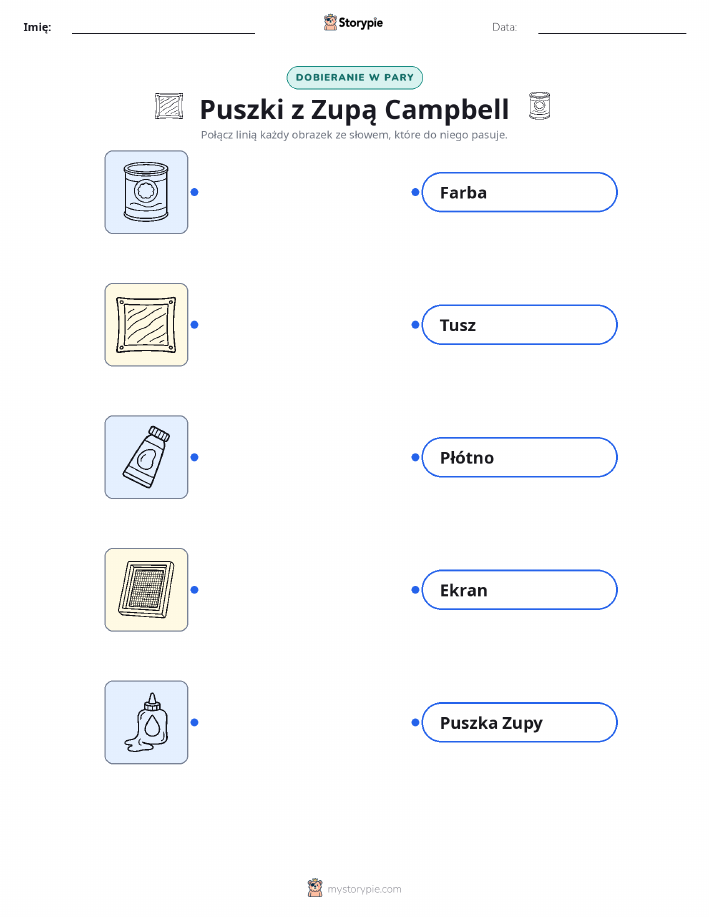Screen dimensions: 709x917
Task: Click the small canvas icon beside title
Action: 168,106
